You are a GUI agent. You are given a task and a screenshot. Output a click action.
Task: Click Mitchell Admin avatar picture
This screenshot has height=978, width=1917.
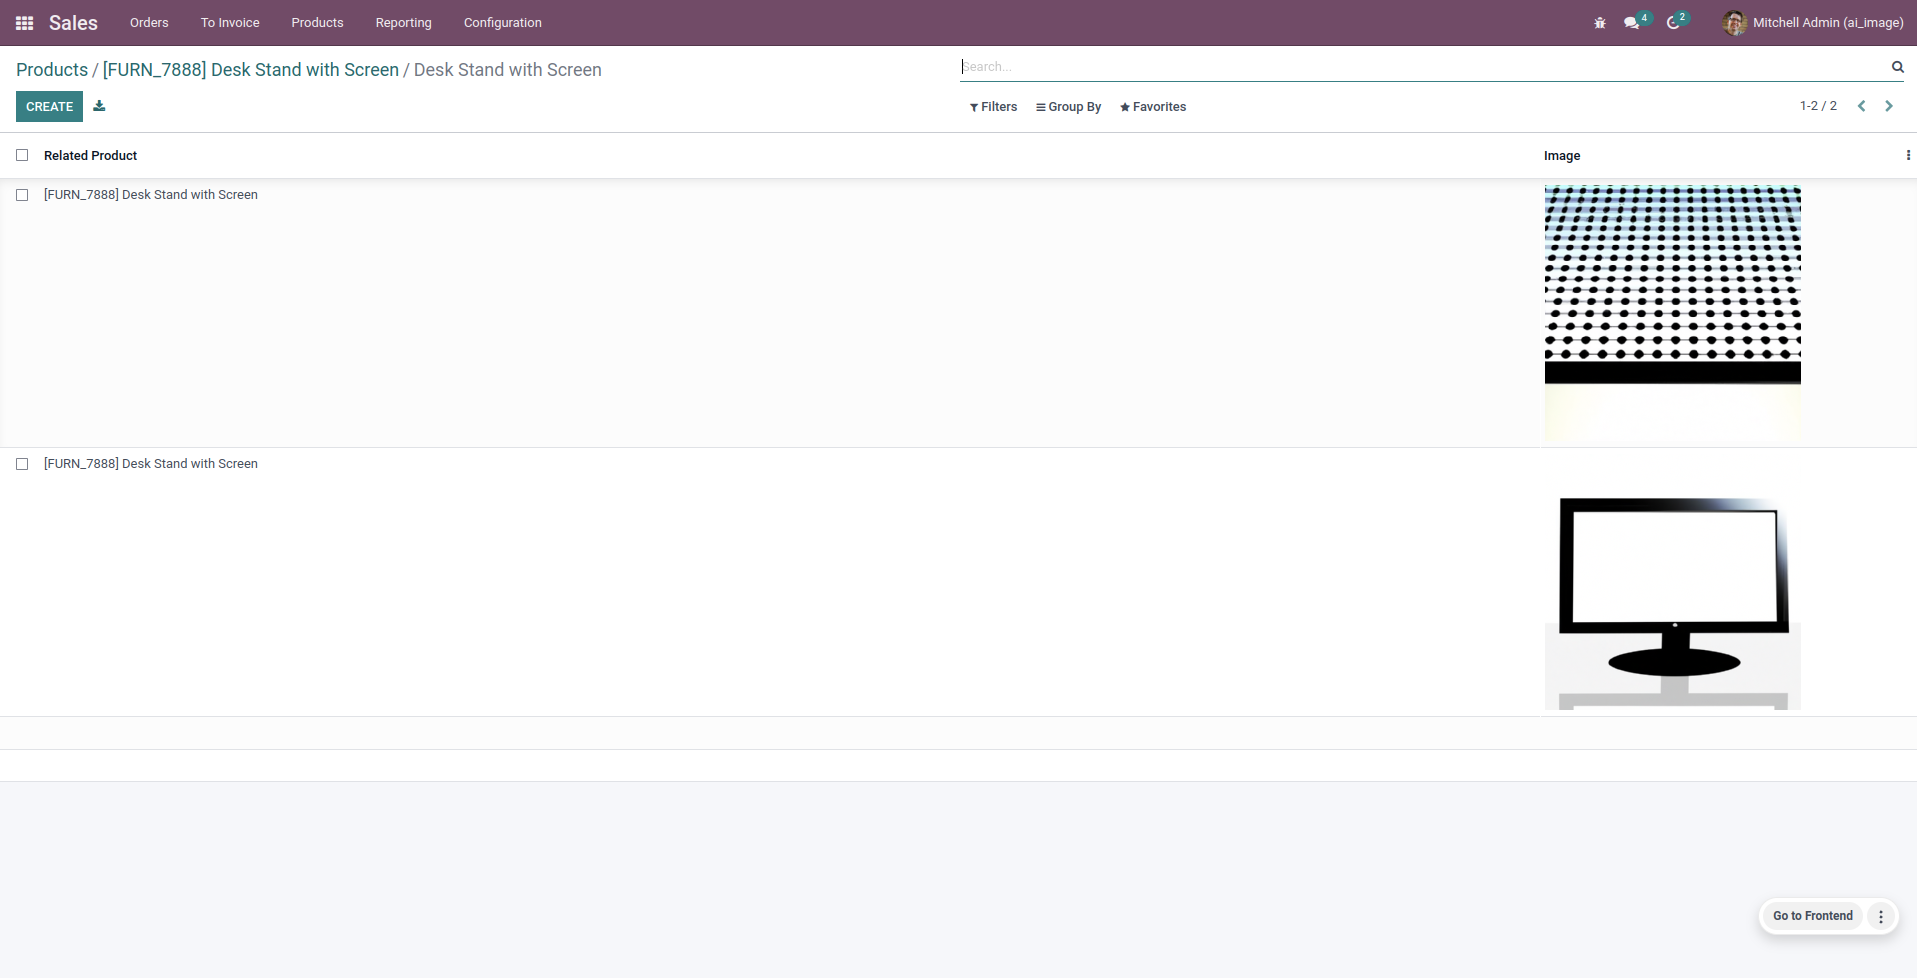point(1735,23)
